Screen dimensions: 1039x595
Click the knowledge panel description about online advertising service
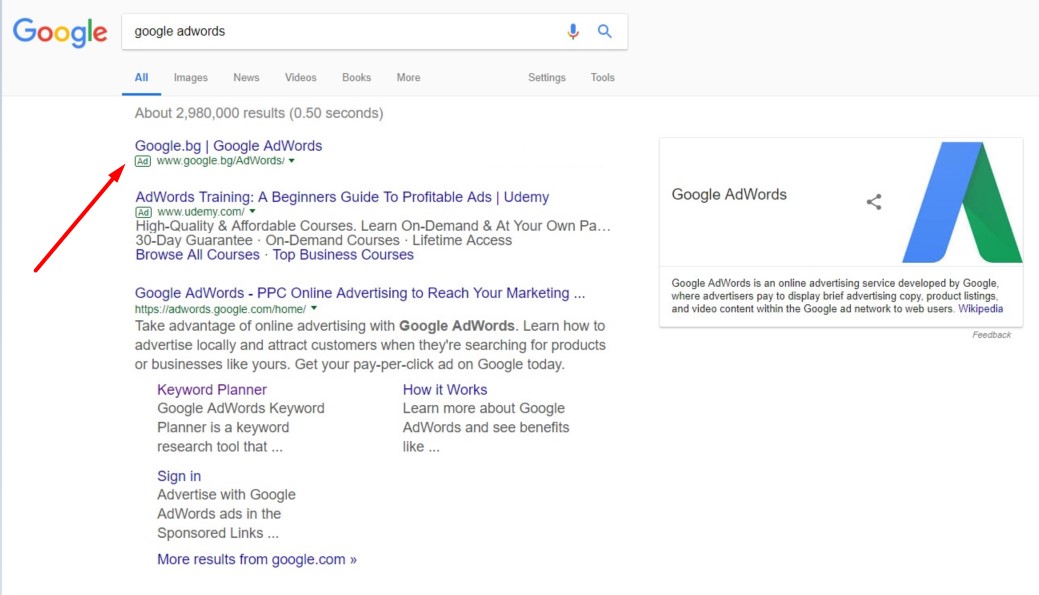click(837, 296)
